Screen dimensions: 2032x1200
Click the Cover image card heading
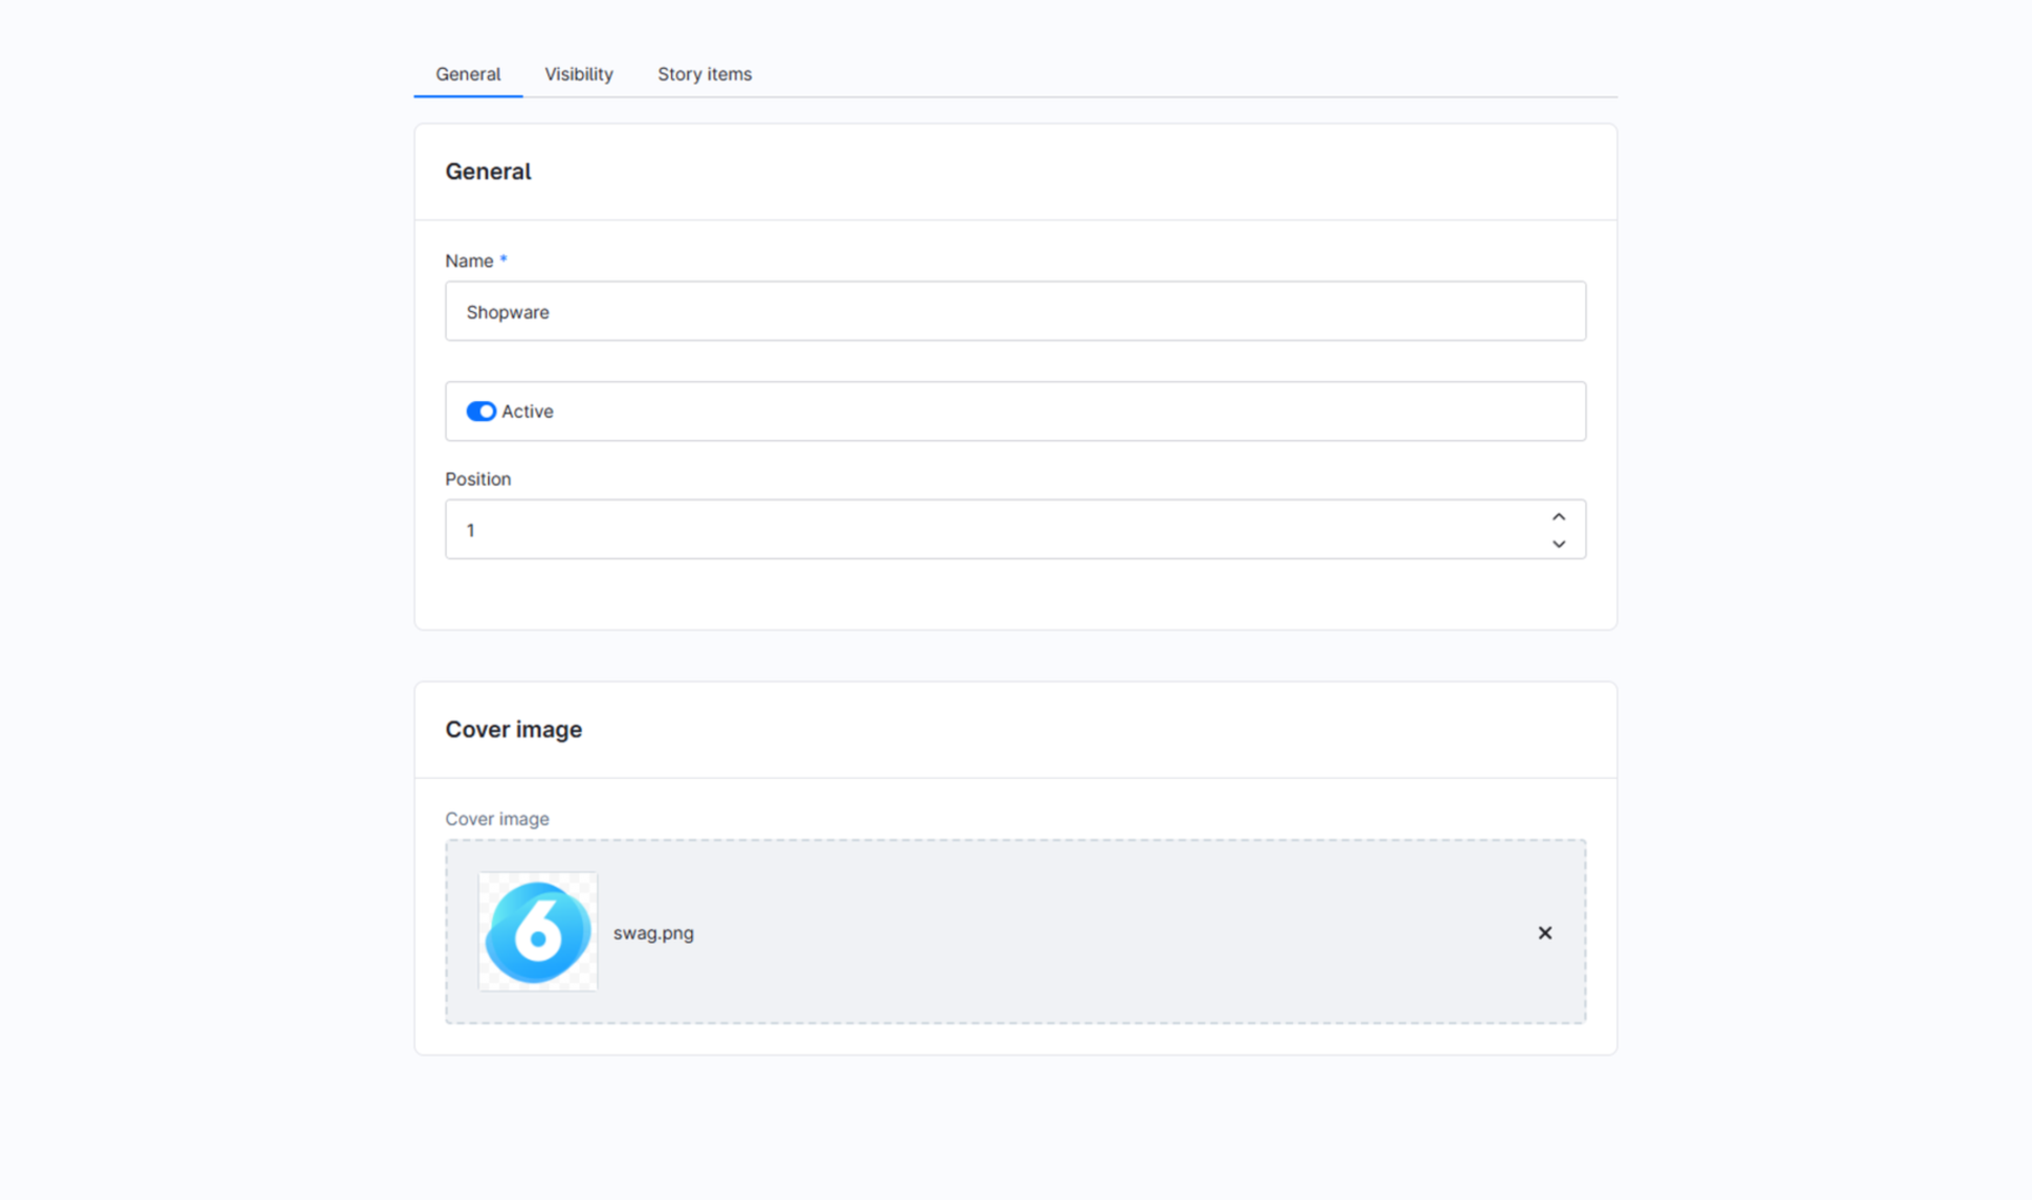pyautogui.click(x=513, y=730)
